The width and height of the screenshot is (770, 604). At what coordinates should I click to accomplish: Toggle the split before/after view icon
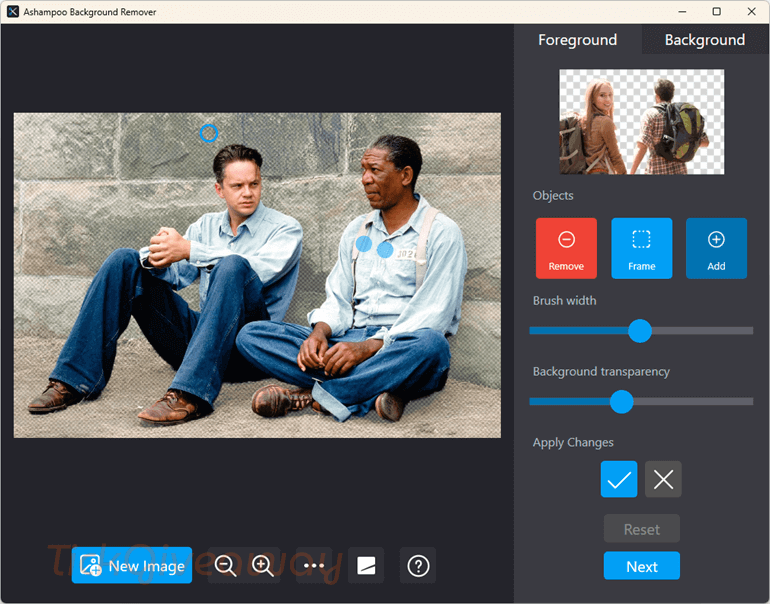tap(366, 565)
